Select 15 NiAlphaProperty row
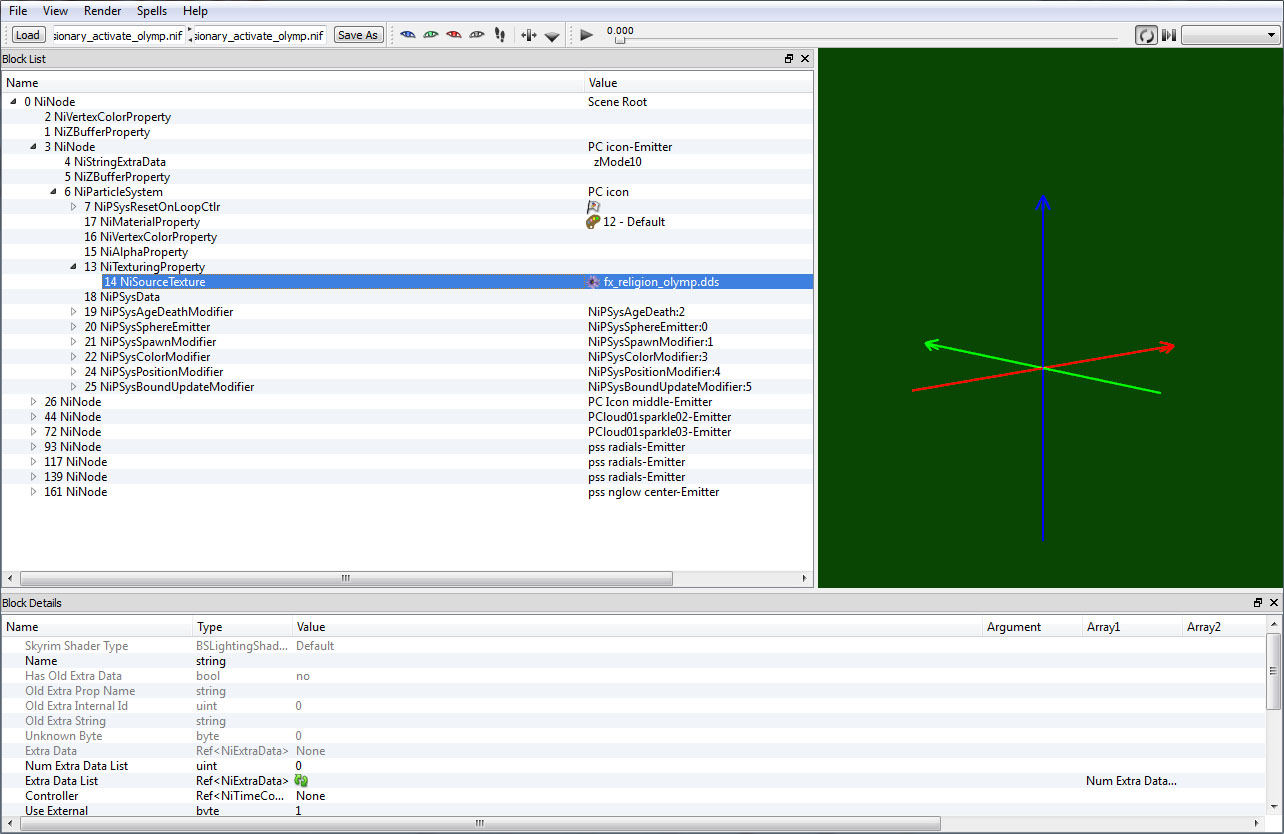Image resolution: width=1284 pixels, height=834 pixels. coord(407,252)
